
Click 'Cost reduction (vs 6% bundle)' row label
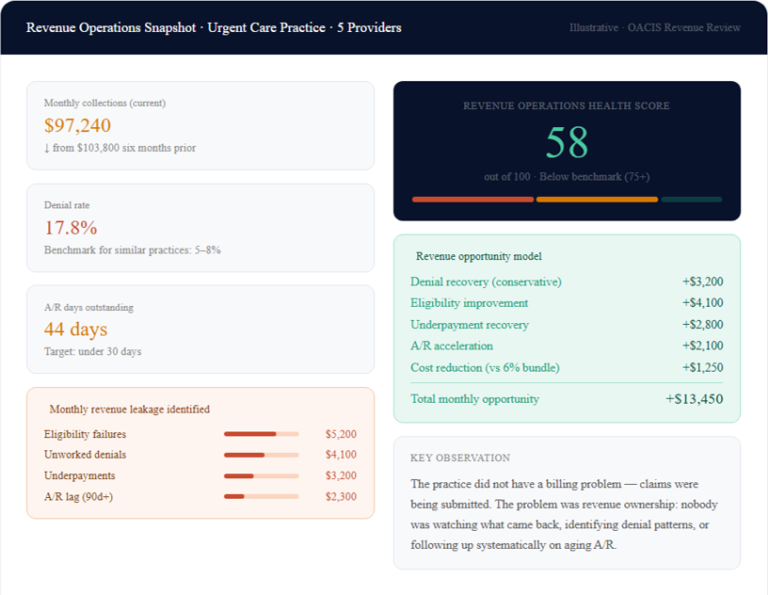(x=485, y=368)
